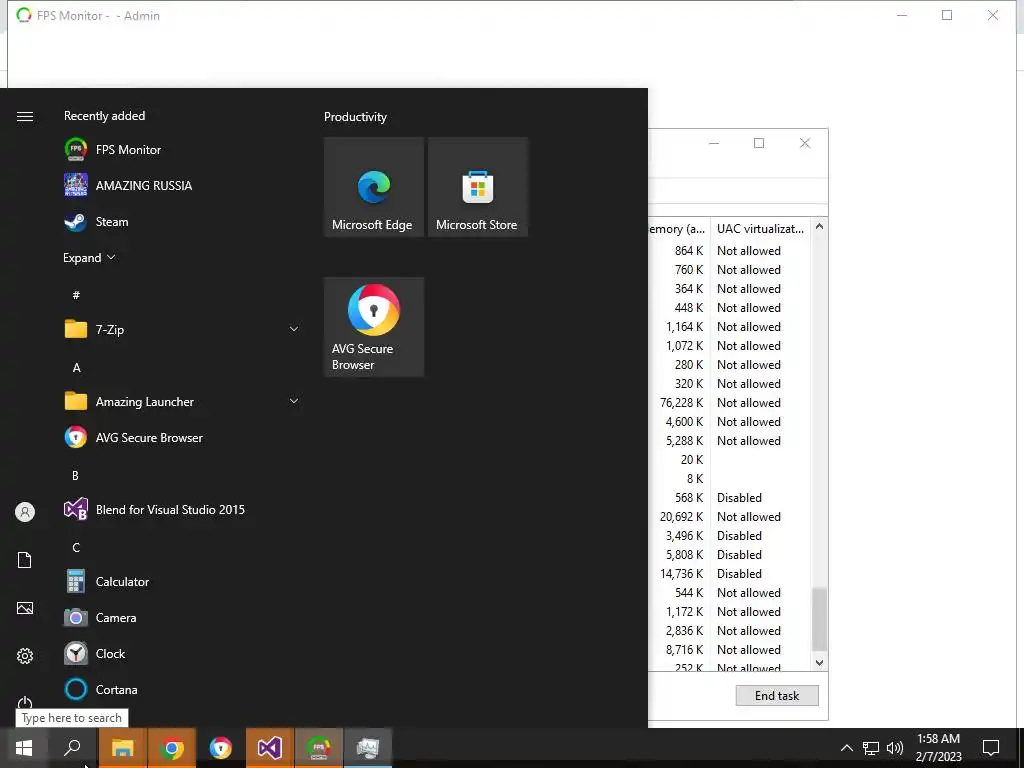1024x768 pixels.
Task: Expand the Recently added list
Action: (x=89, y=258)
